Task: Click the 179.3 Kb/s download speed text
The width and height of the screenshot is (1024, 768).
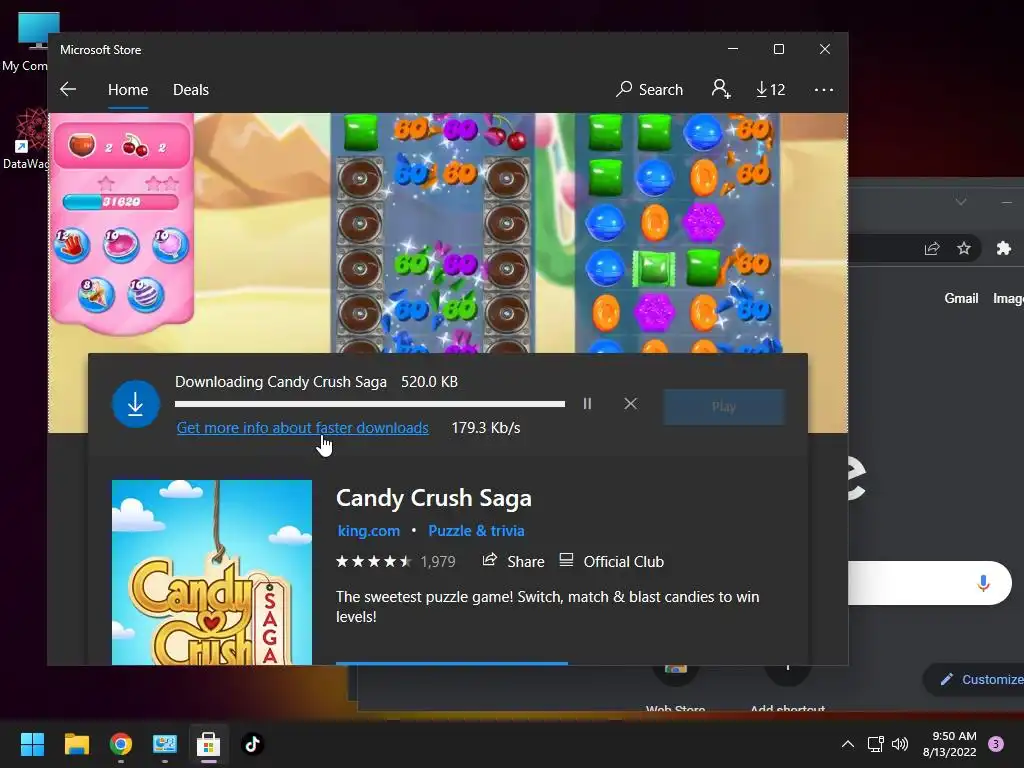Action: [486, 428]
